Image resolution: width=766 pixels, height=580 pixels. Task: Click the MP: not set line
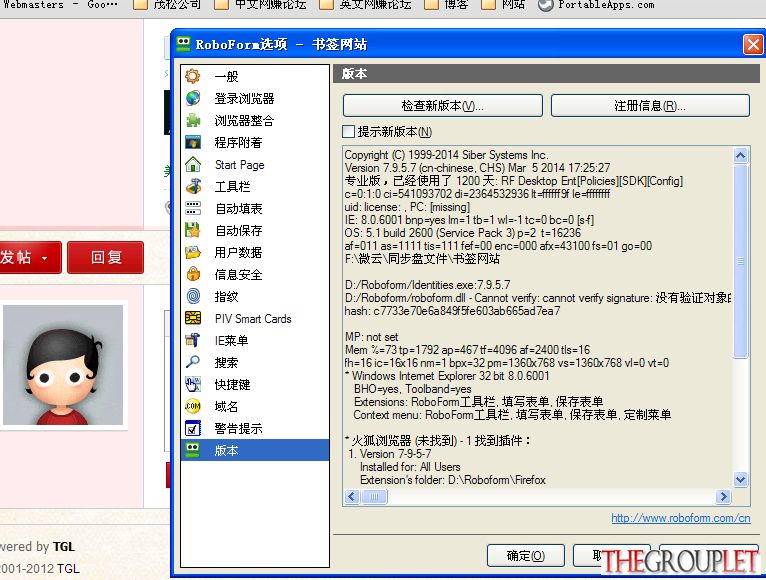(x=371, y=337)
